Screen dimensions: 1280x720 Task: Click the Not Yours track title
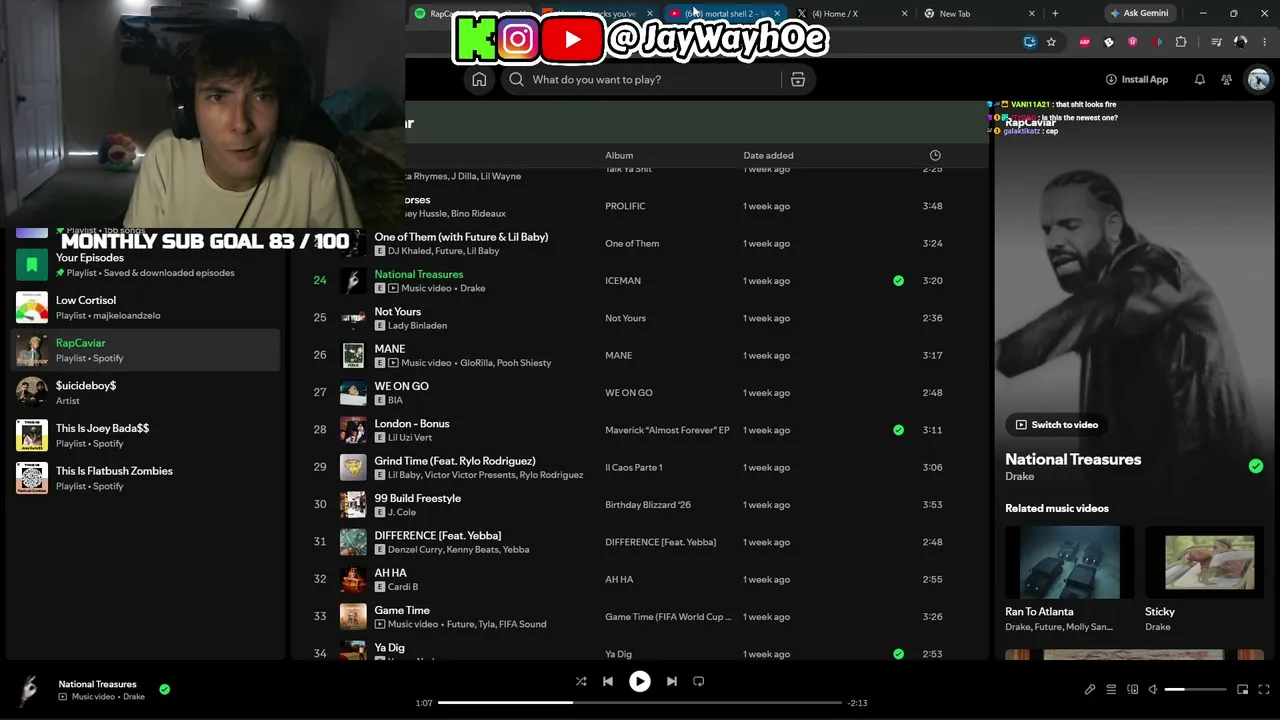(x=398, y=312)
